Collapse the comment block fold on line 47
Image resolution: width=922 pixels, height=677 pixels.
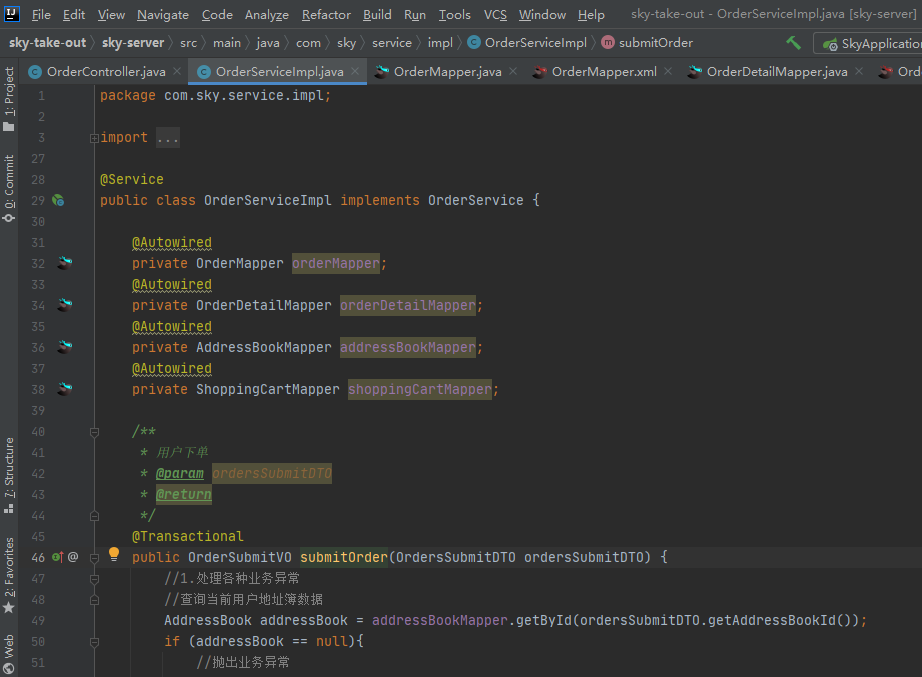(94, 579)
